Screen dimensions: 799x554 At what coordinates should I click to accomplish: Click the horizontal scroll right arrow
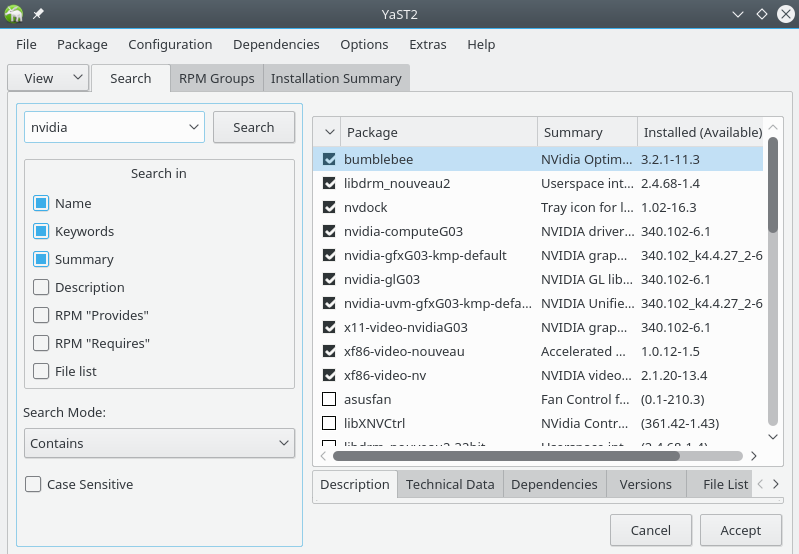[x=754, y=456]
